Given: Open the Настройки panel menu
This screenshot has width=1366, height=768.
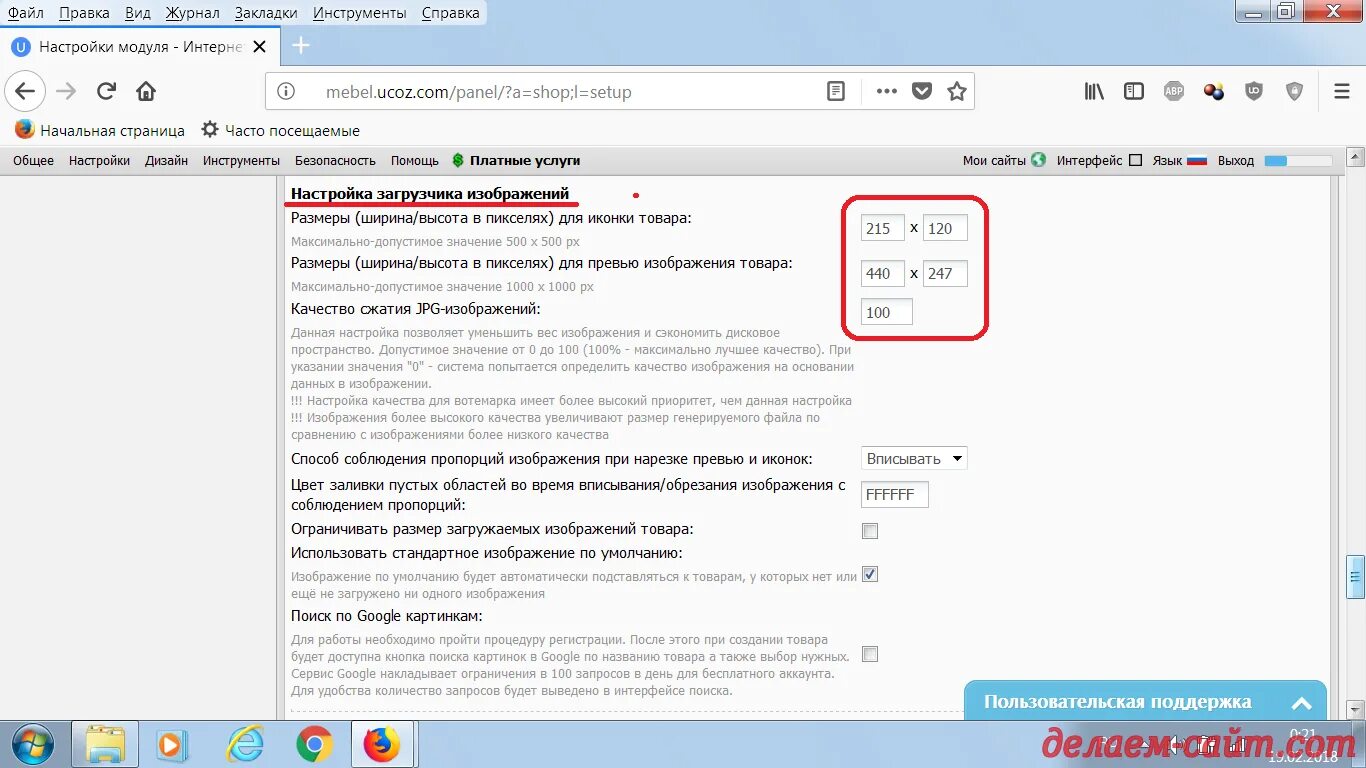Looking at the screenshot, I should click(x=99, y=160).
